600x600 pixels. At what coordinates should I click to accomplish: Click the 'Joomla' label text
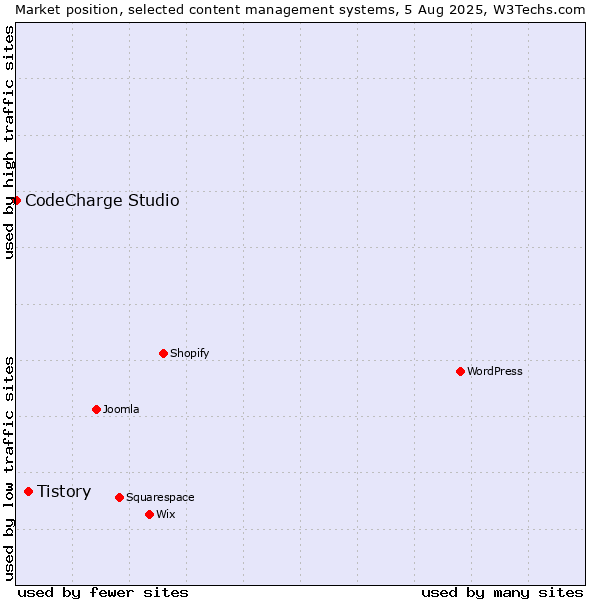click(121, 409)
